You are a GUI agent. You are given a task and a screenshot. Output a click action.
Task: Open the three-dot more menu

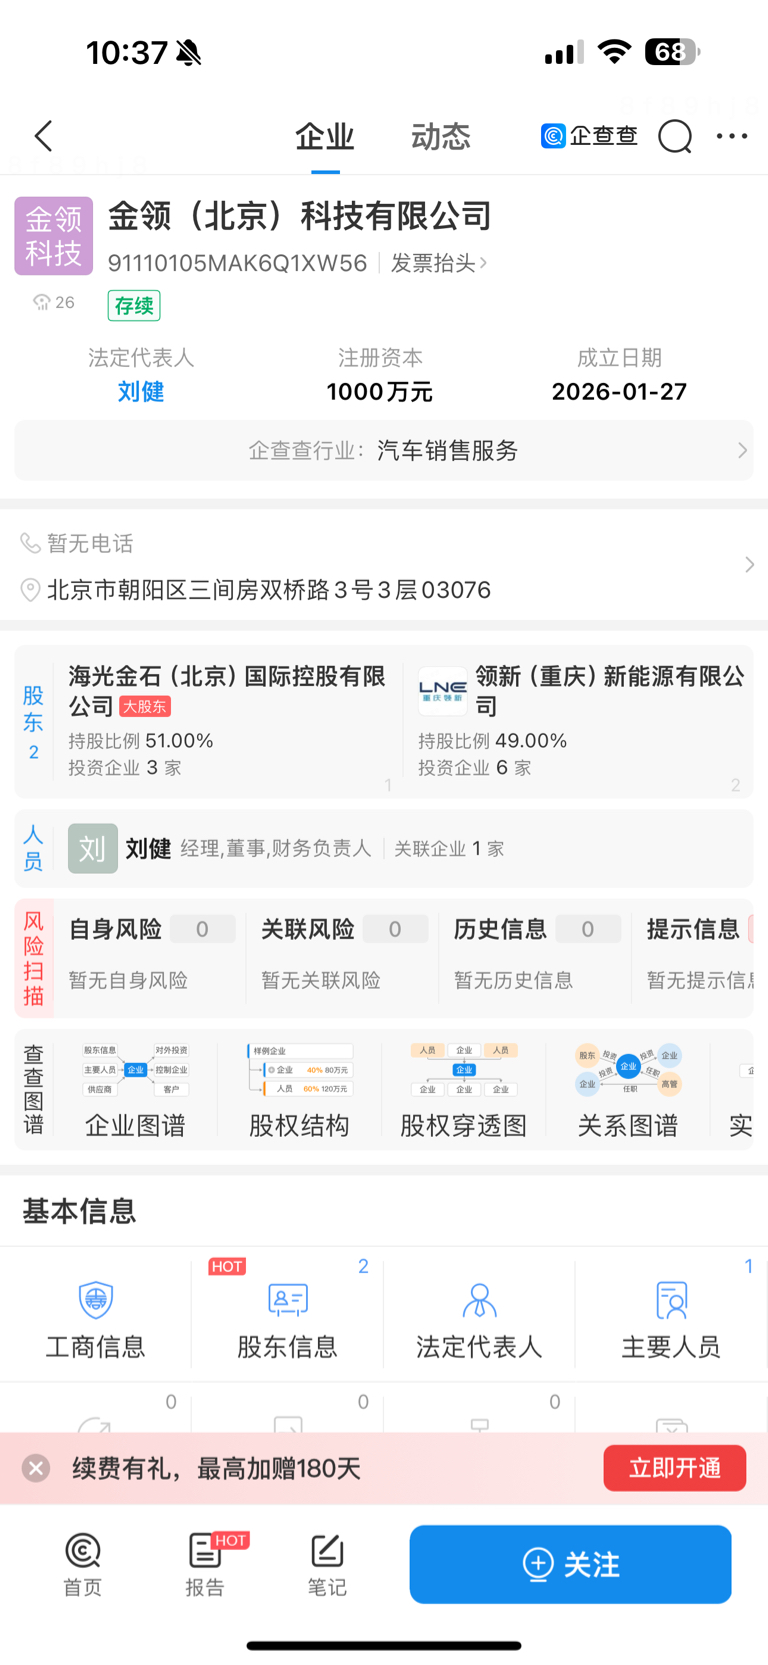tap(732, 136)
